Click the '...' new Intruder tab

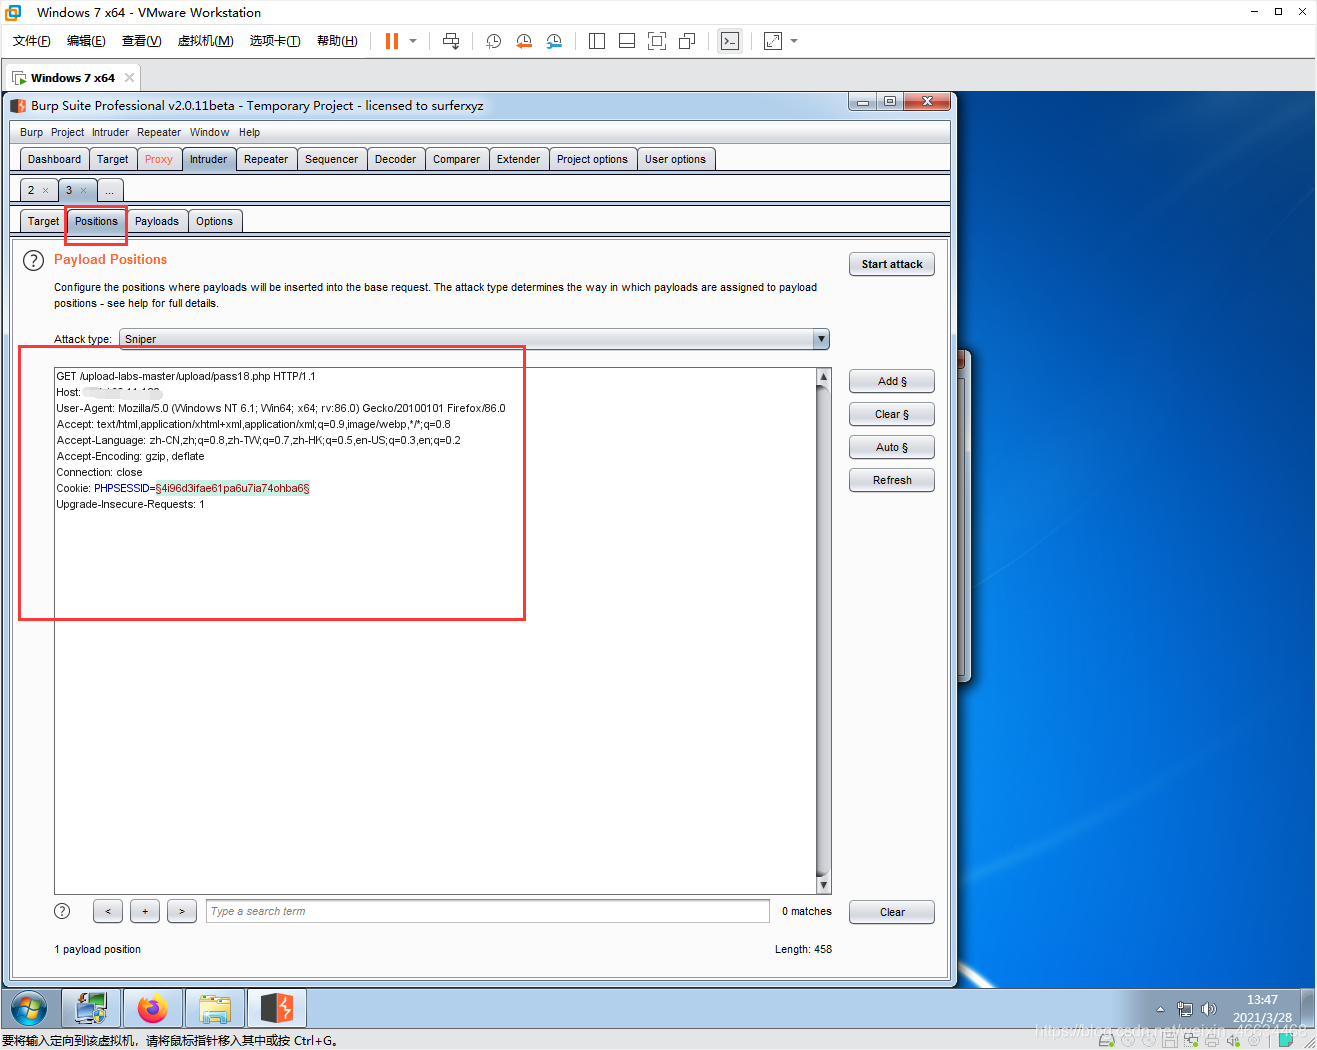point(110,190)
